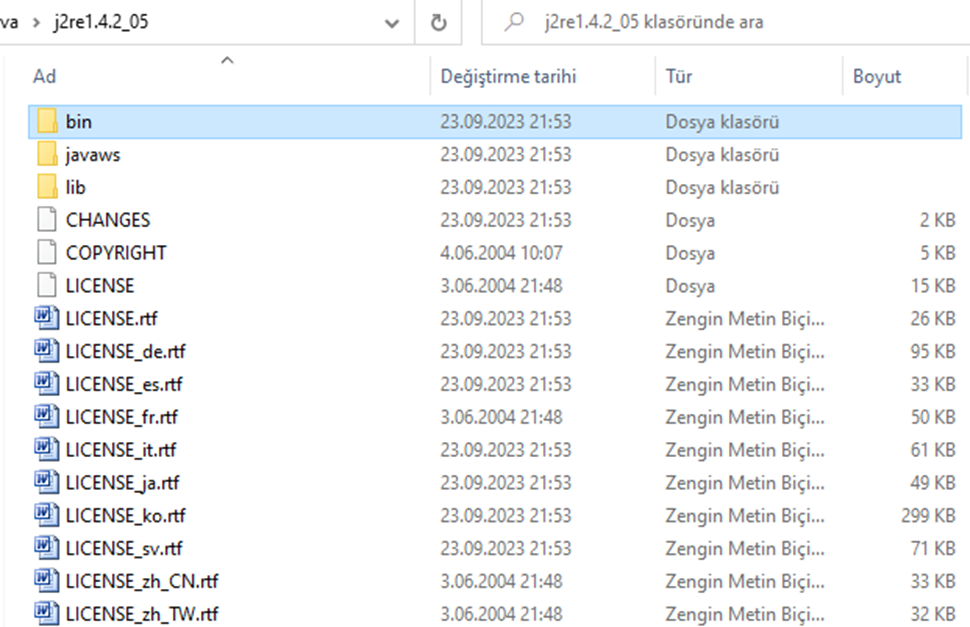The width and height of the screenshot is (970, 627).
Task: Click the bin folder icon
Action: tap(47, 121)
